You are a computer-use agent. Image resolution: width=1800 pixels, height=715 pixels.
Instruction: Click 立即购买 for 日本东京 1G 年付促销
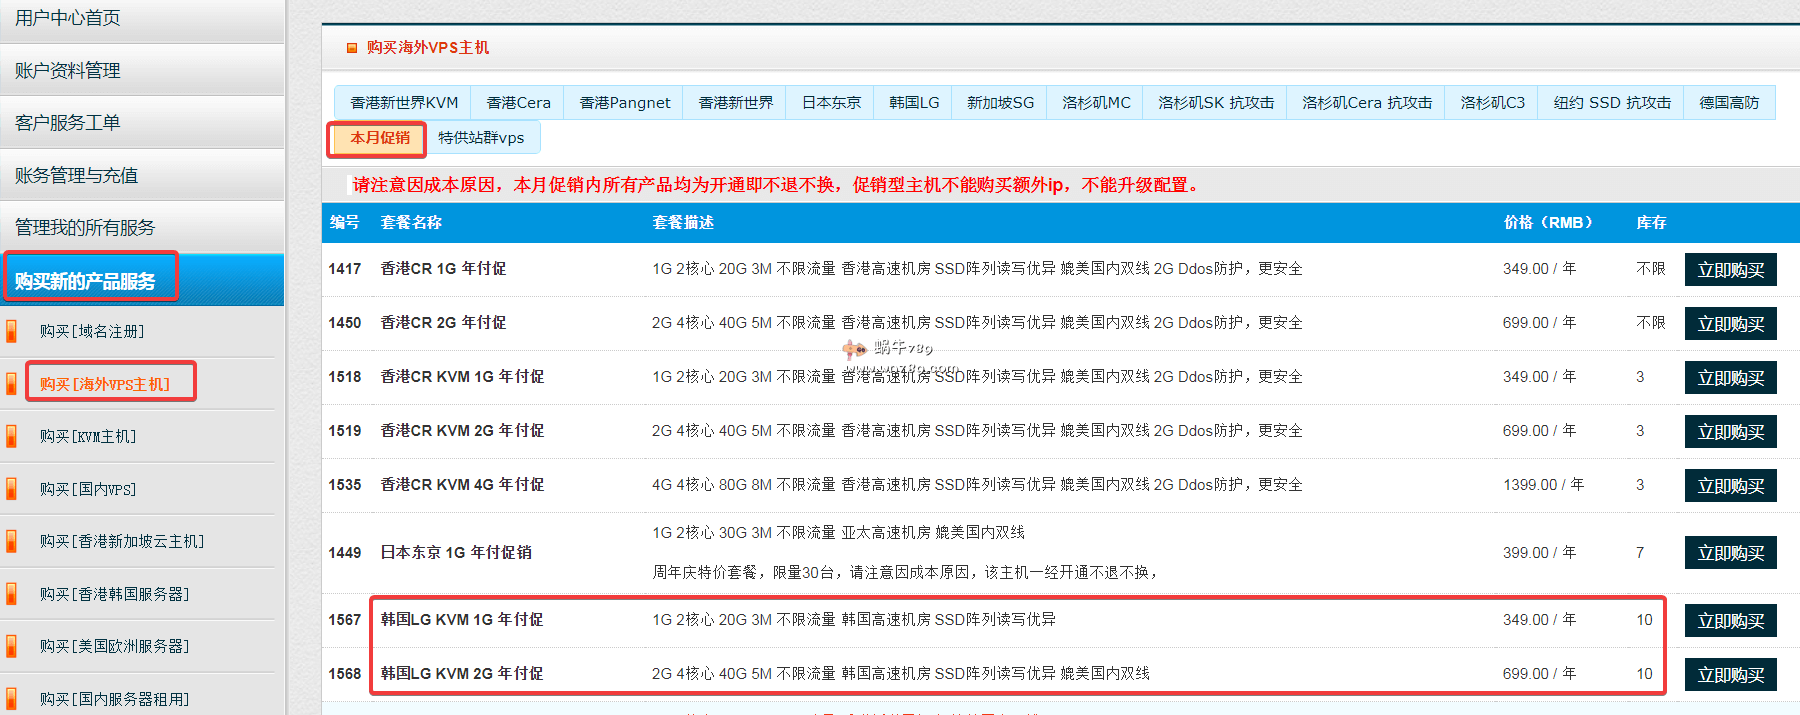[x=1730, y=553]
